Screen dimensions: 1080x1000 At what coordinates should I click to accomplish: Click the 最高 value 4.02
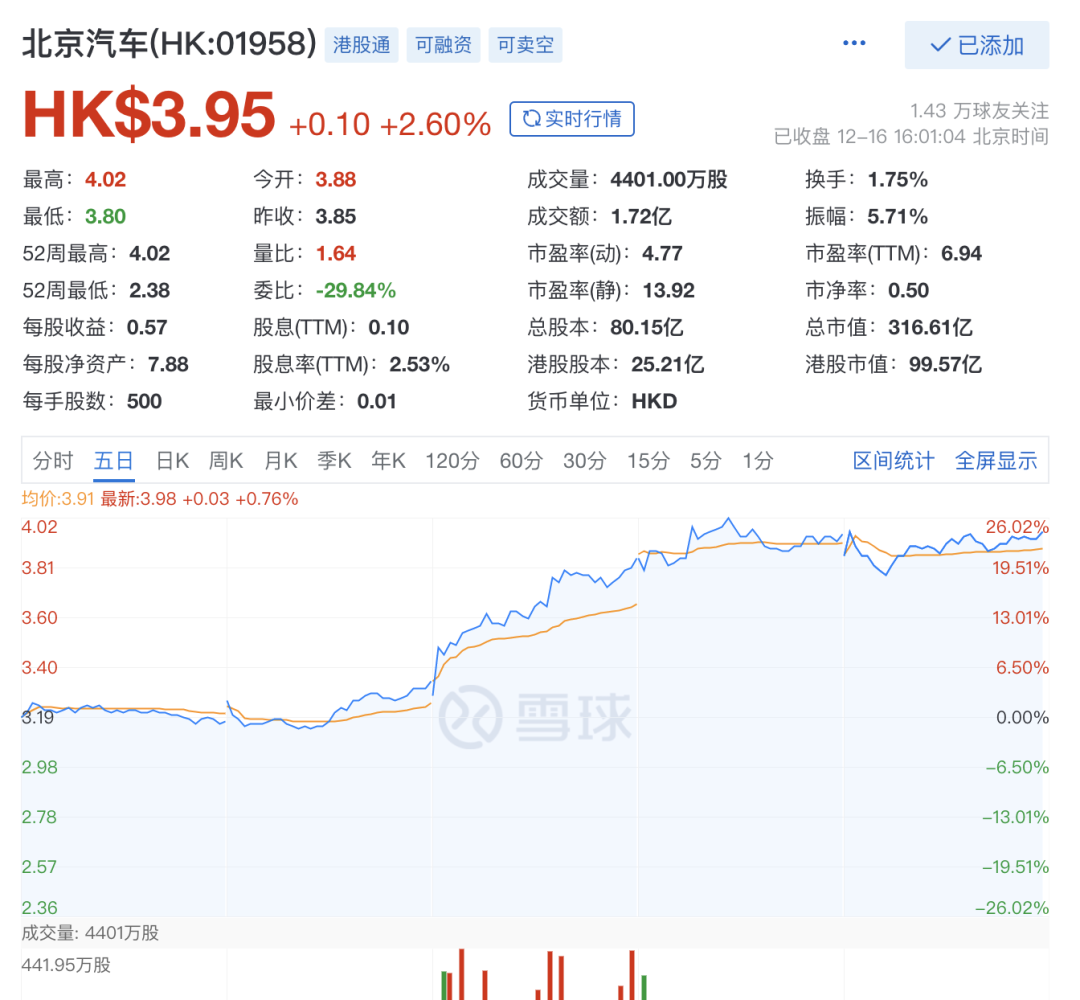(x=105, y=180)
